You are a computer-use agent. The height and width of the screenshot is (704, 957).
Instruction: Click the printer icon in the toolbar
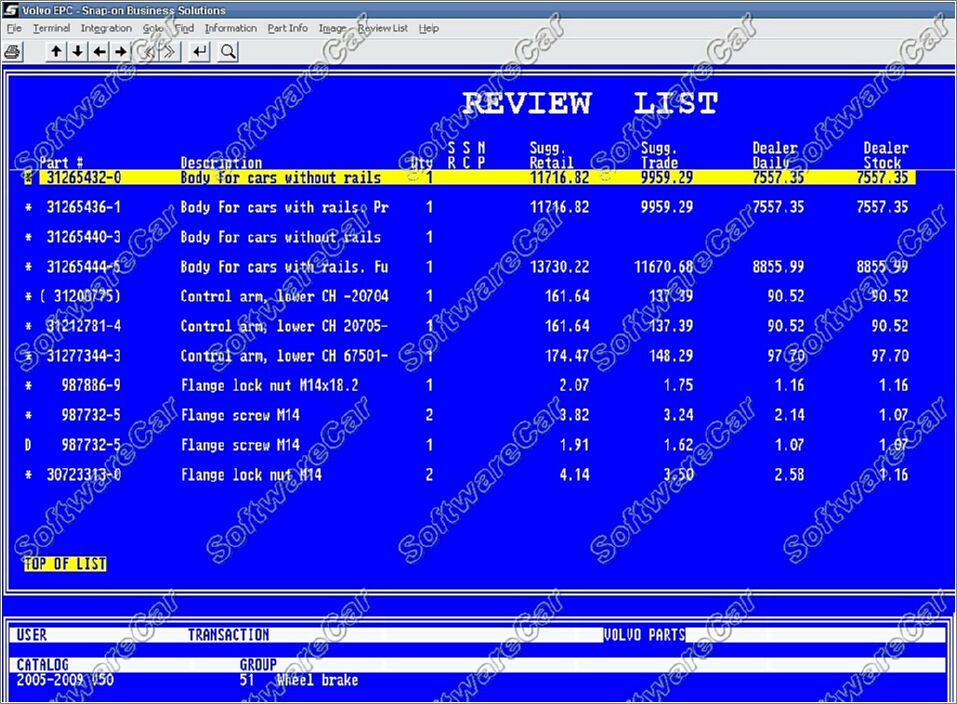(12, 51)
